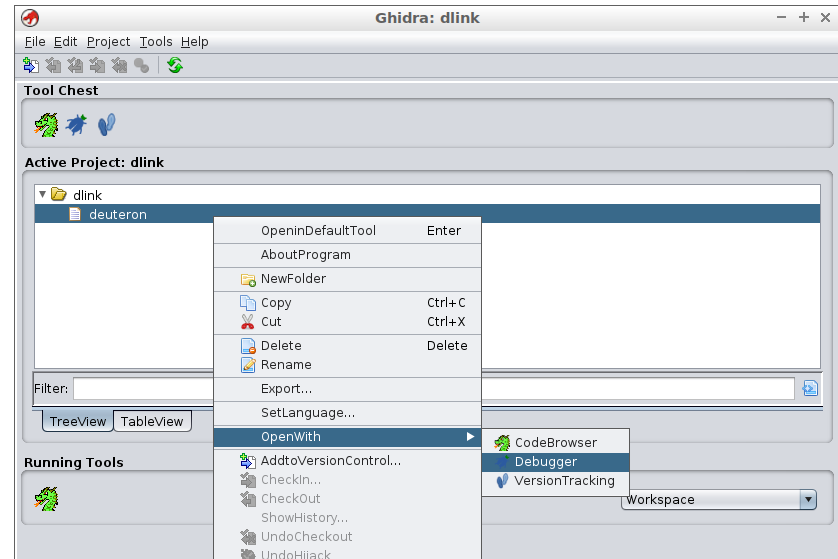Open the Project menu
Viewport: 838px width, 559px height.
108,41
